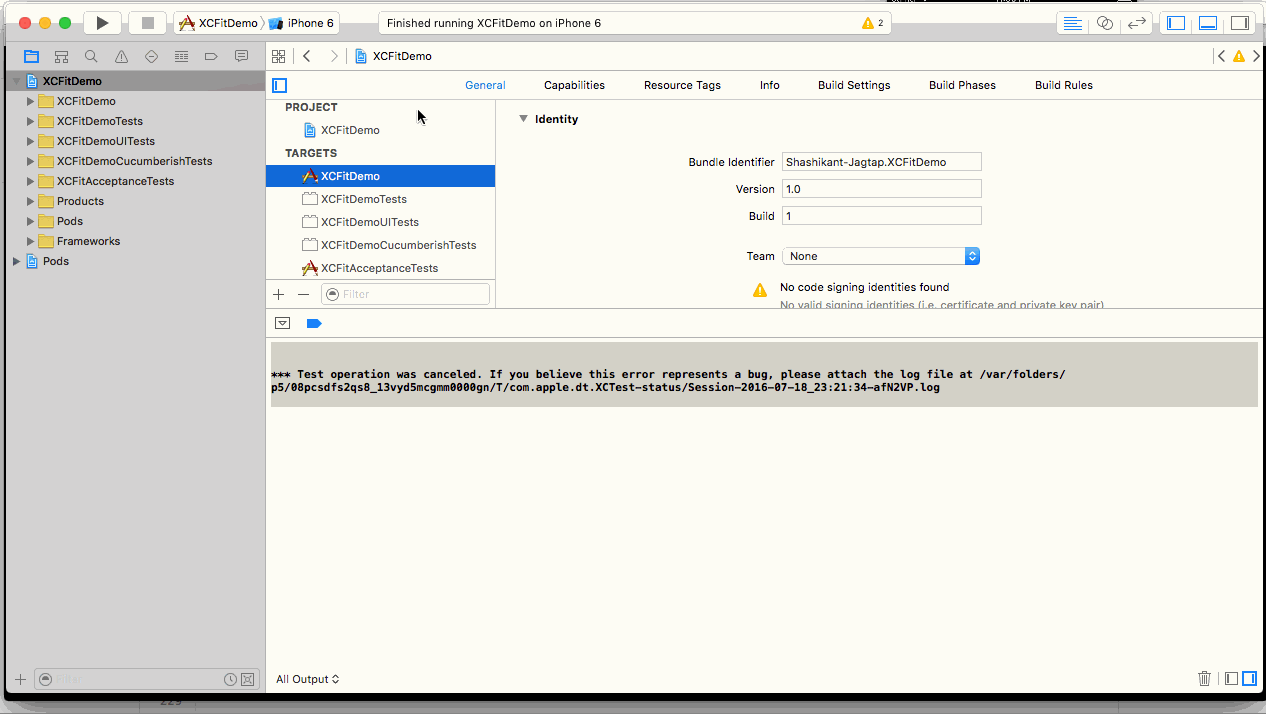Select the XCFitDemoCucumberishTests target
The height and width of the screenshot is (714, 1266).
(x=380, y=245)
